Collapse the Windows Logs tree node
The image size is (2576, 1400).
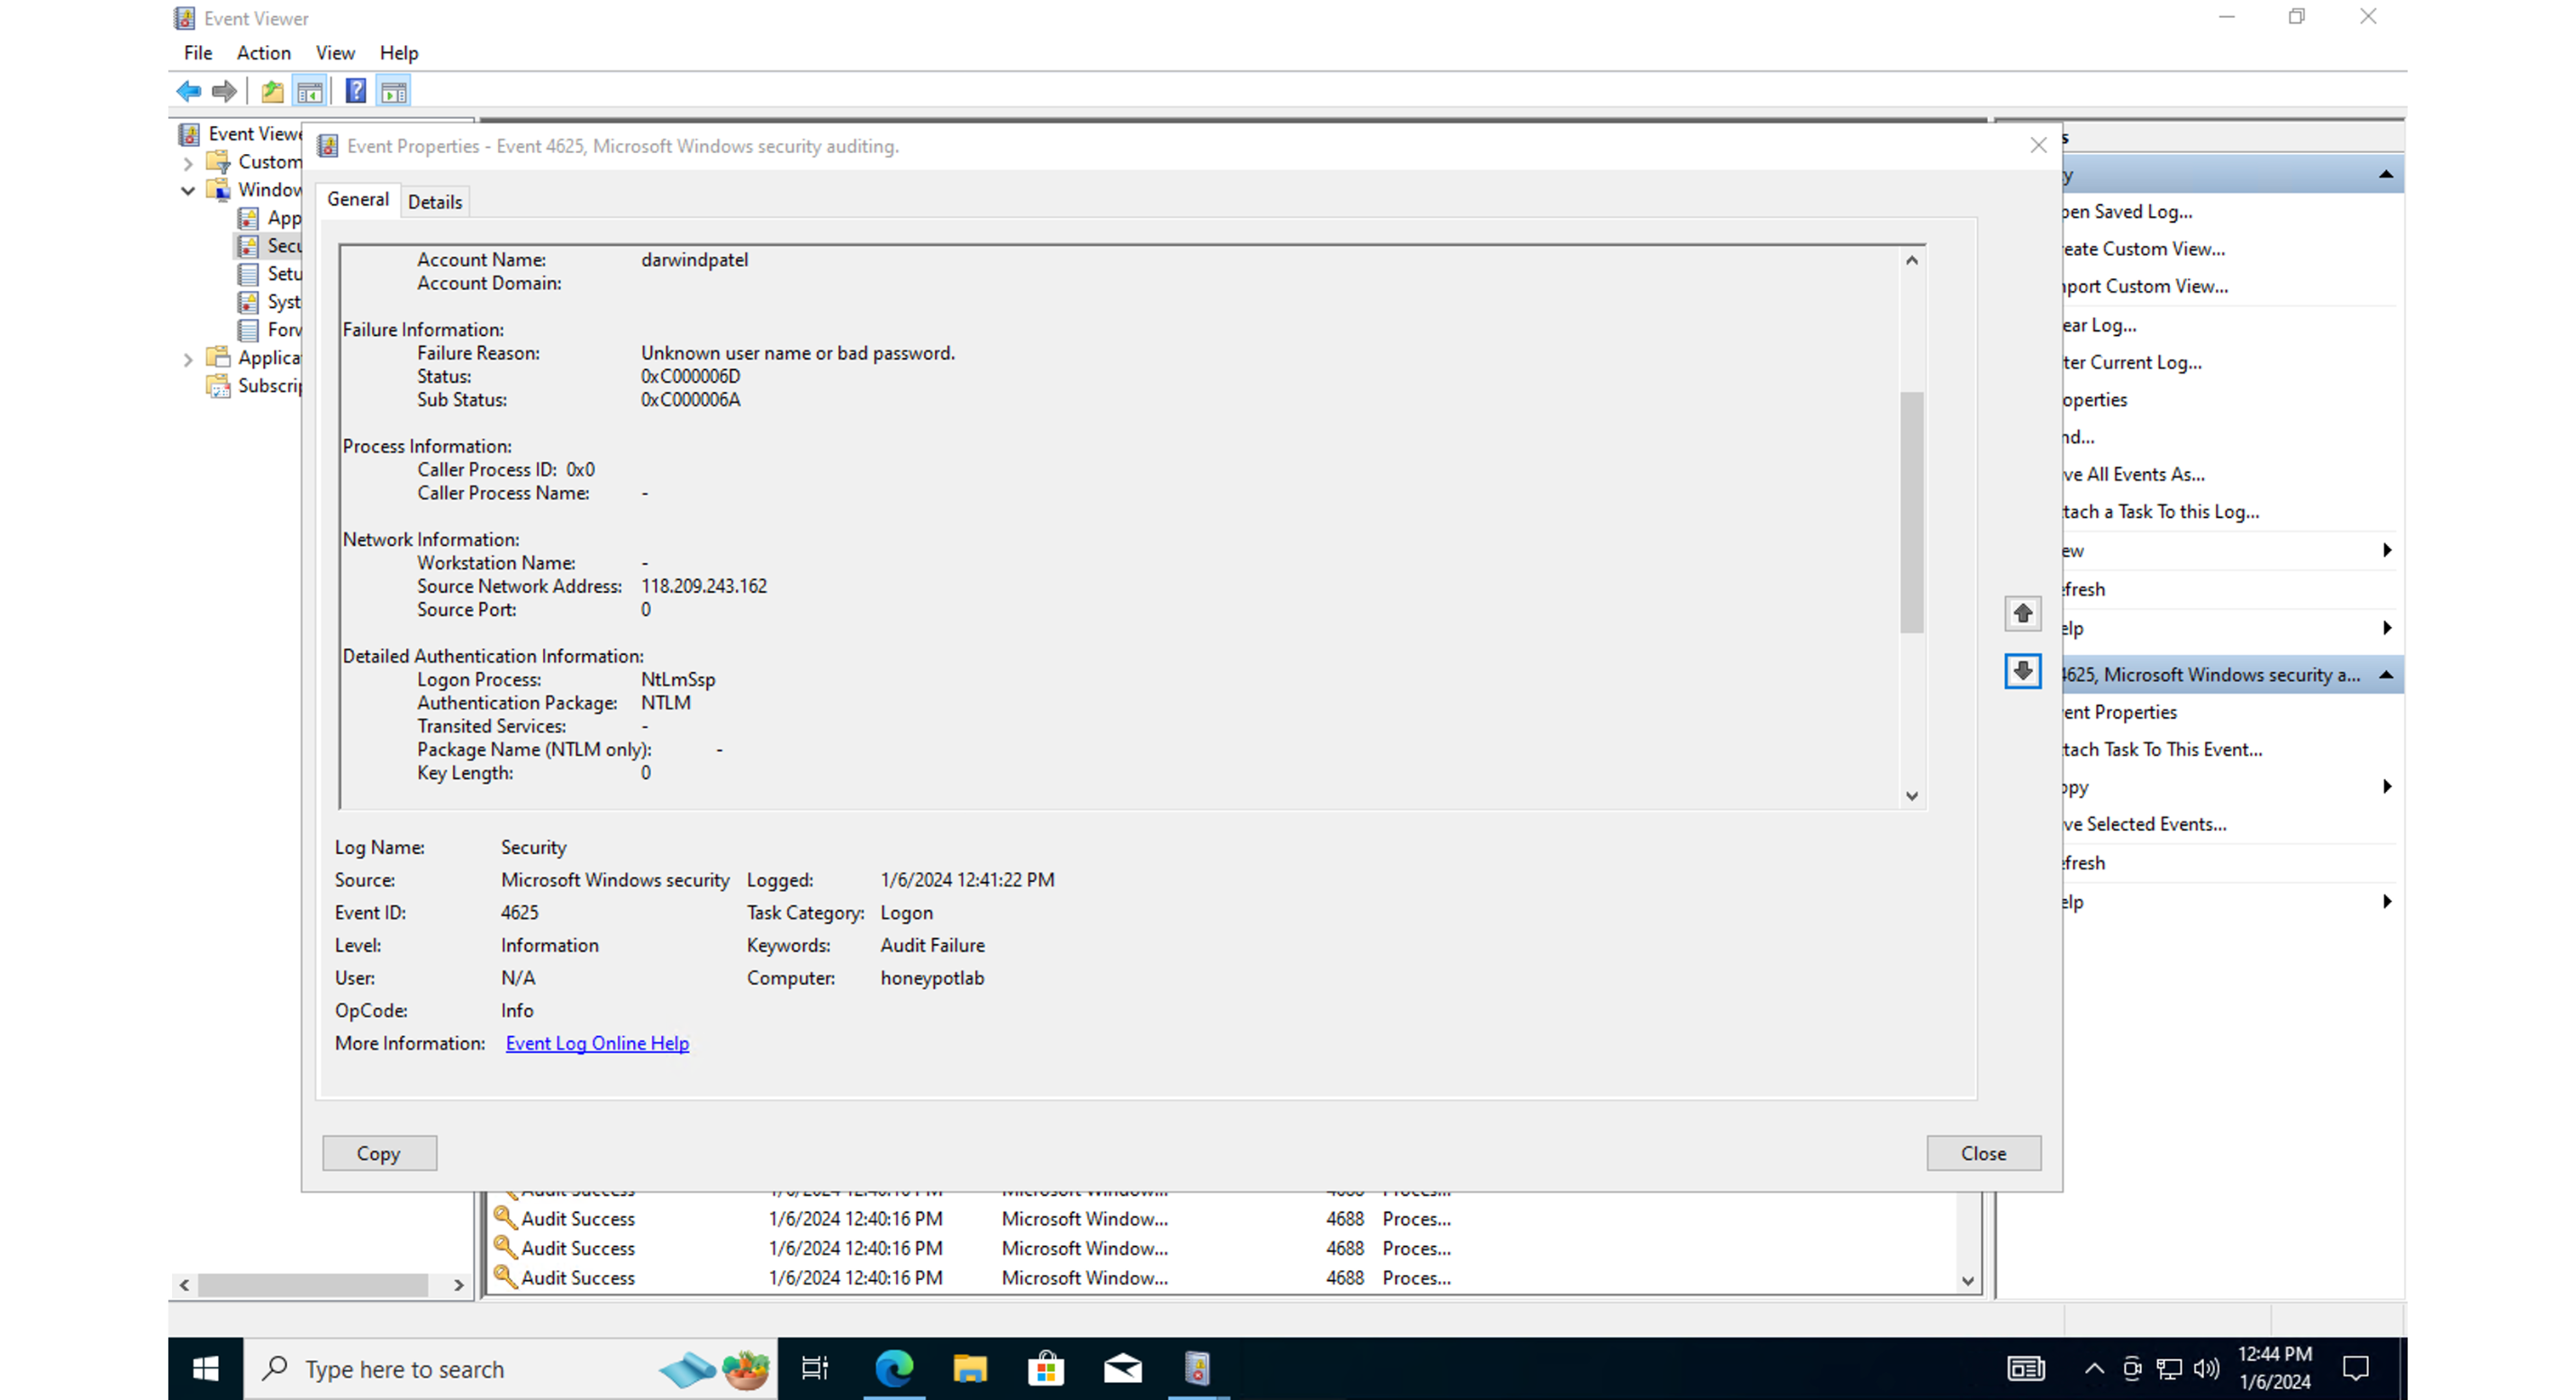tap(187, 190)
